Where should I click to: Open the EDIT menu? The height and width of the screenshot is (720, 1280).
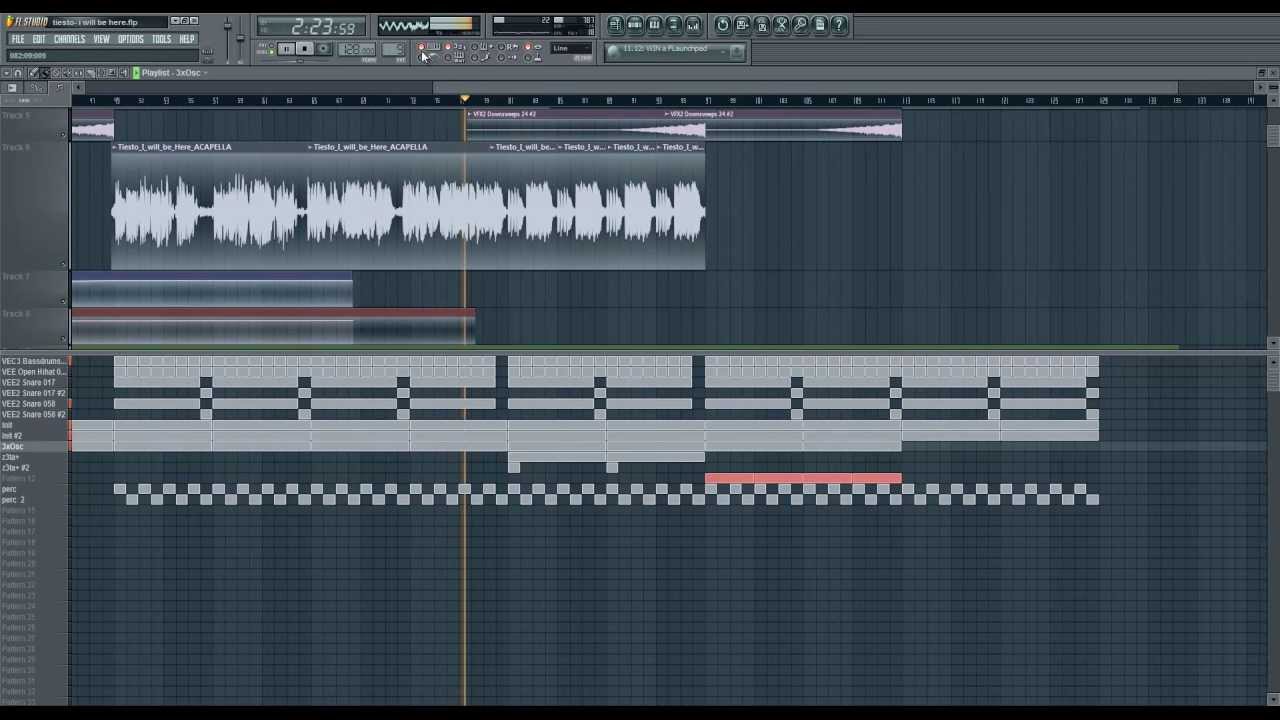(x=39, y=39)
